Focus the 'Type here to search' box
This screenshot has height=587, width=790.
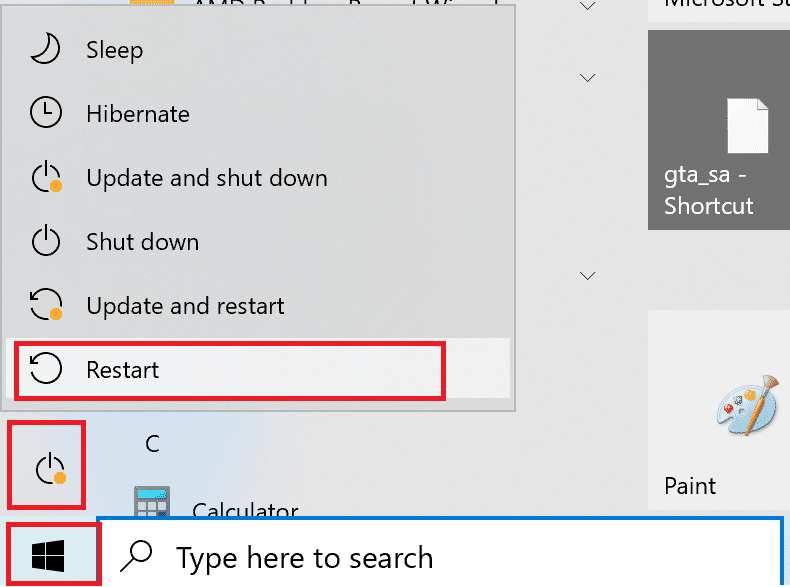point(440,556)
